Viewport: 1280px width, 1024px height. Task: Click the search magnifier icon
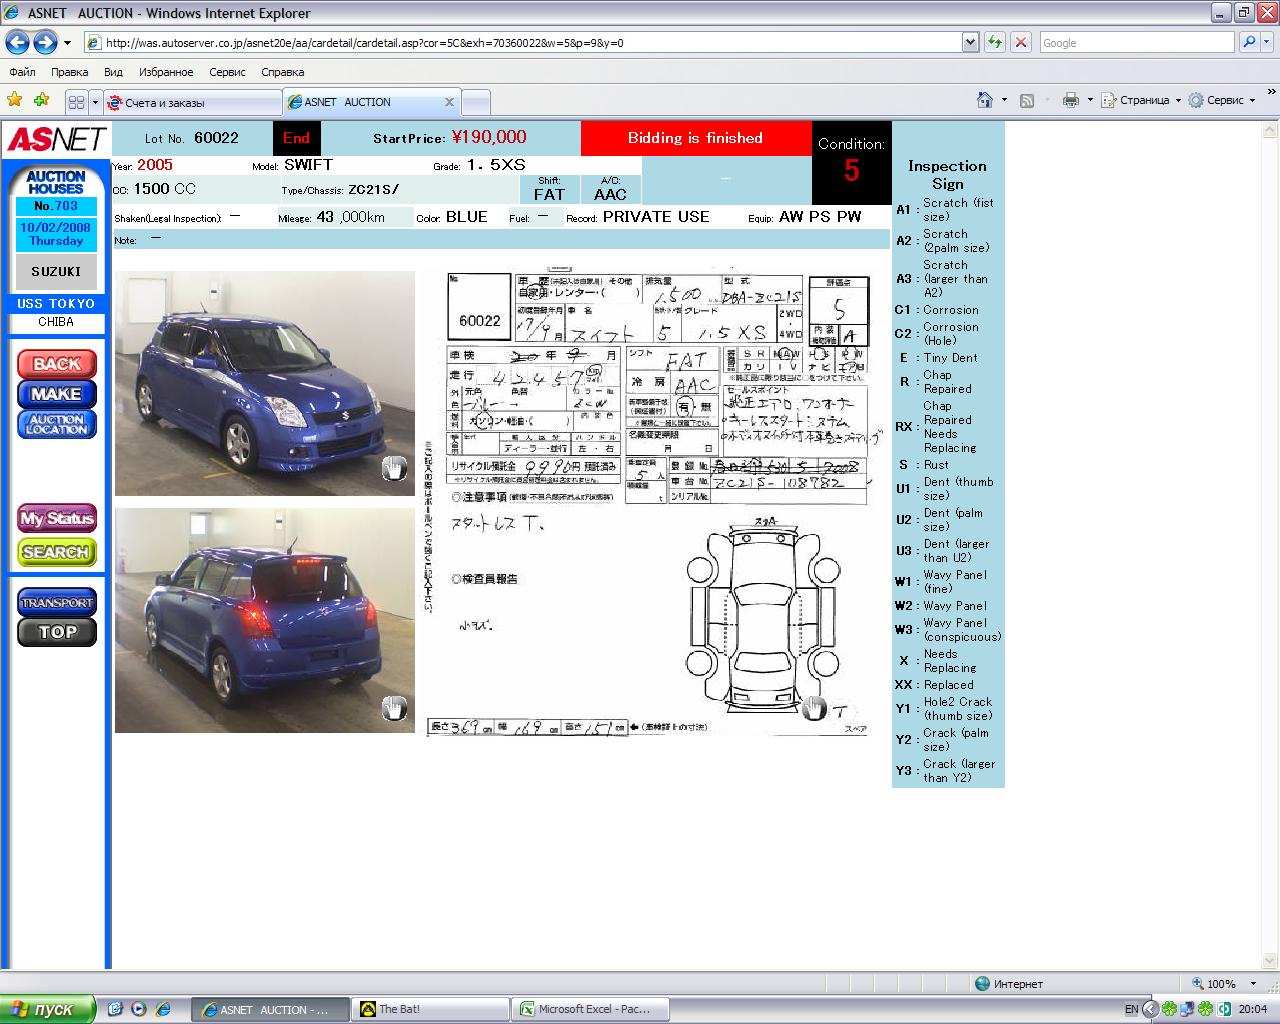[x=1248, y=43]
